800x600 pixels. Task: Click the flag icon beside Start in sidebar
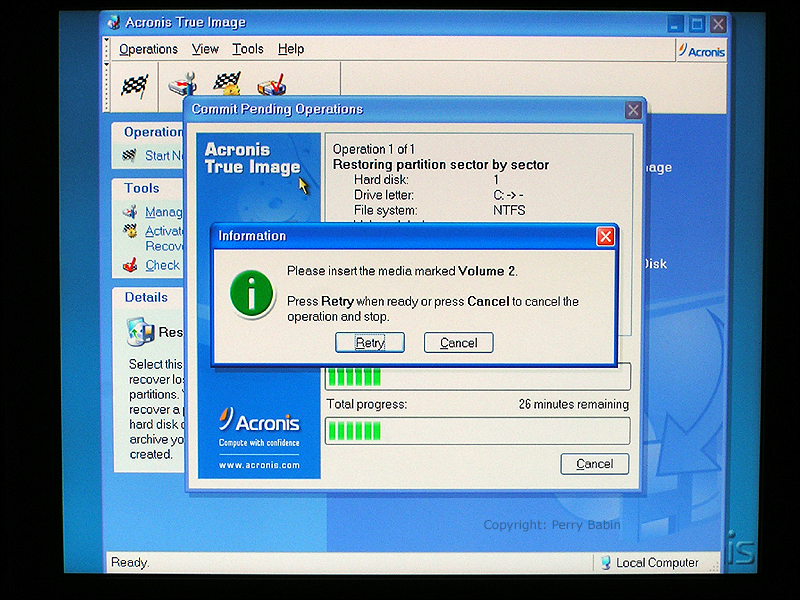[130, 155]
